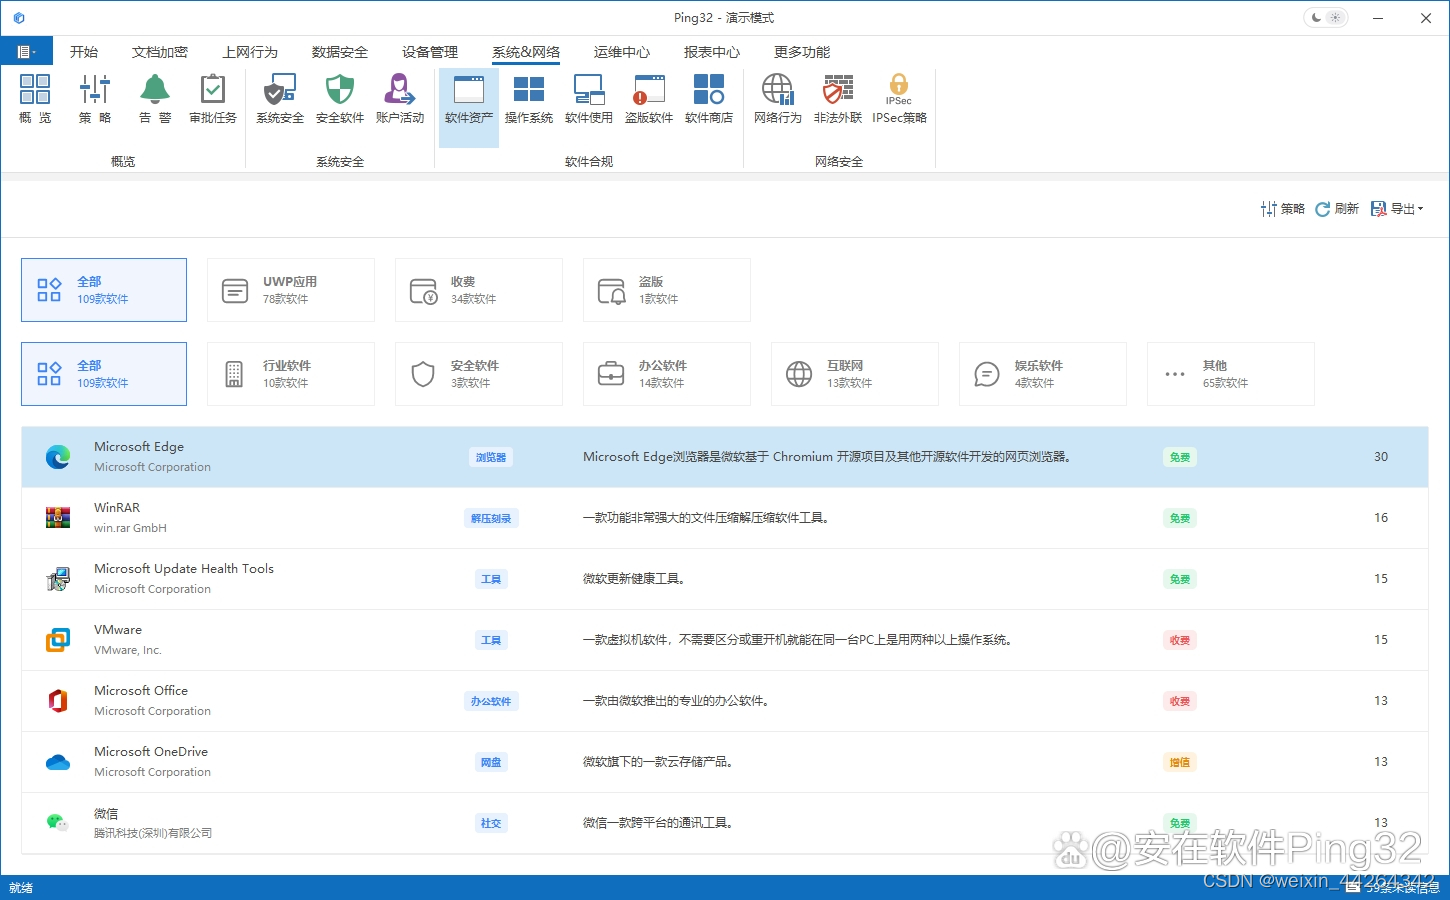Image resolution: width=1450 pixels, height=900 pixels.
Task: Click the 浏览器 tag in Edge row
Action: tap(491, 457)
